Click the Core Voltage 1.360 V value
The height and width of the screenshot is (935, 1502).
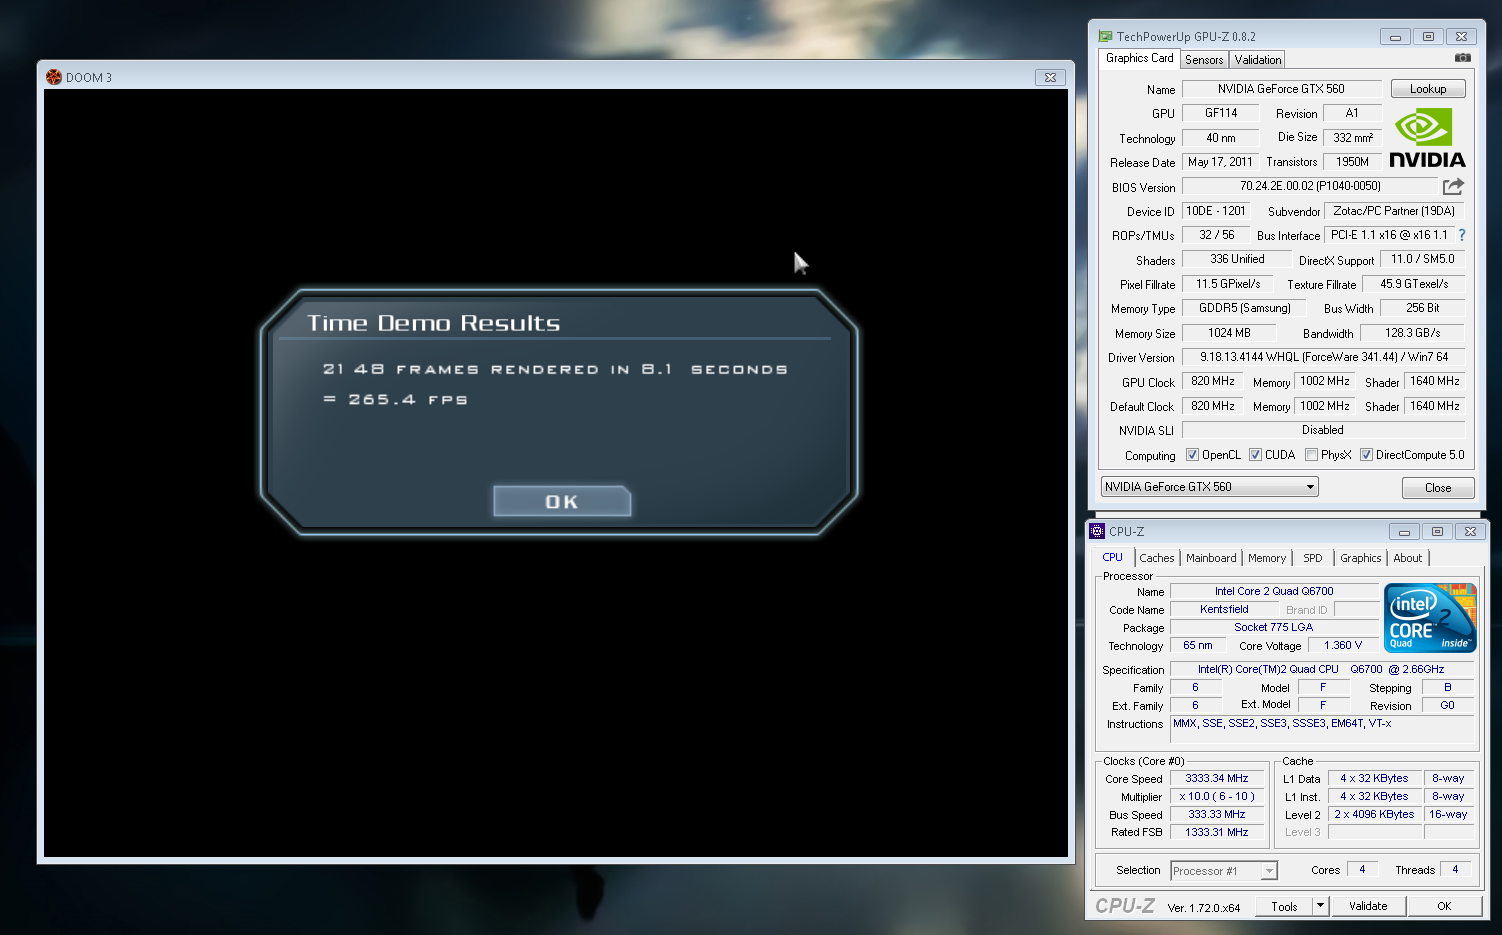(1343, 645)
